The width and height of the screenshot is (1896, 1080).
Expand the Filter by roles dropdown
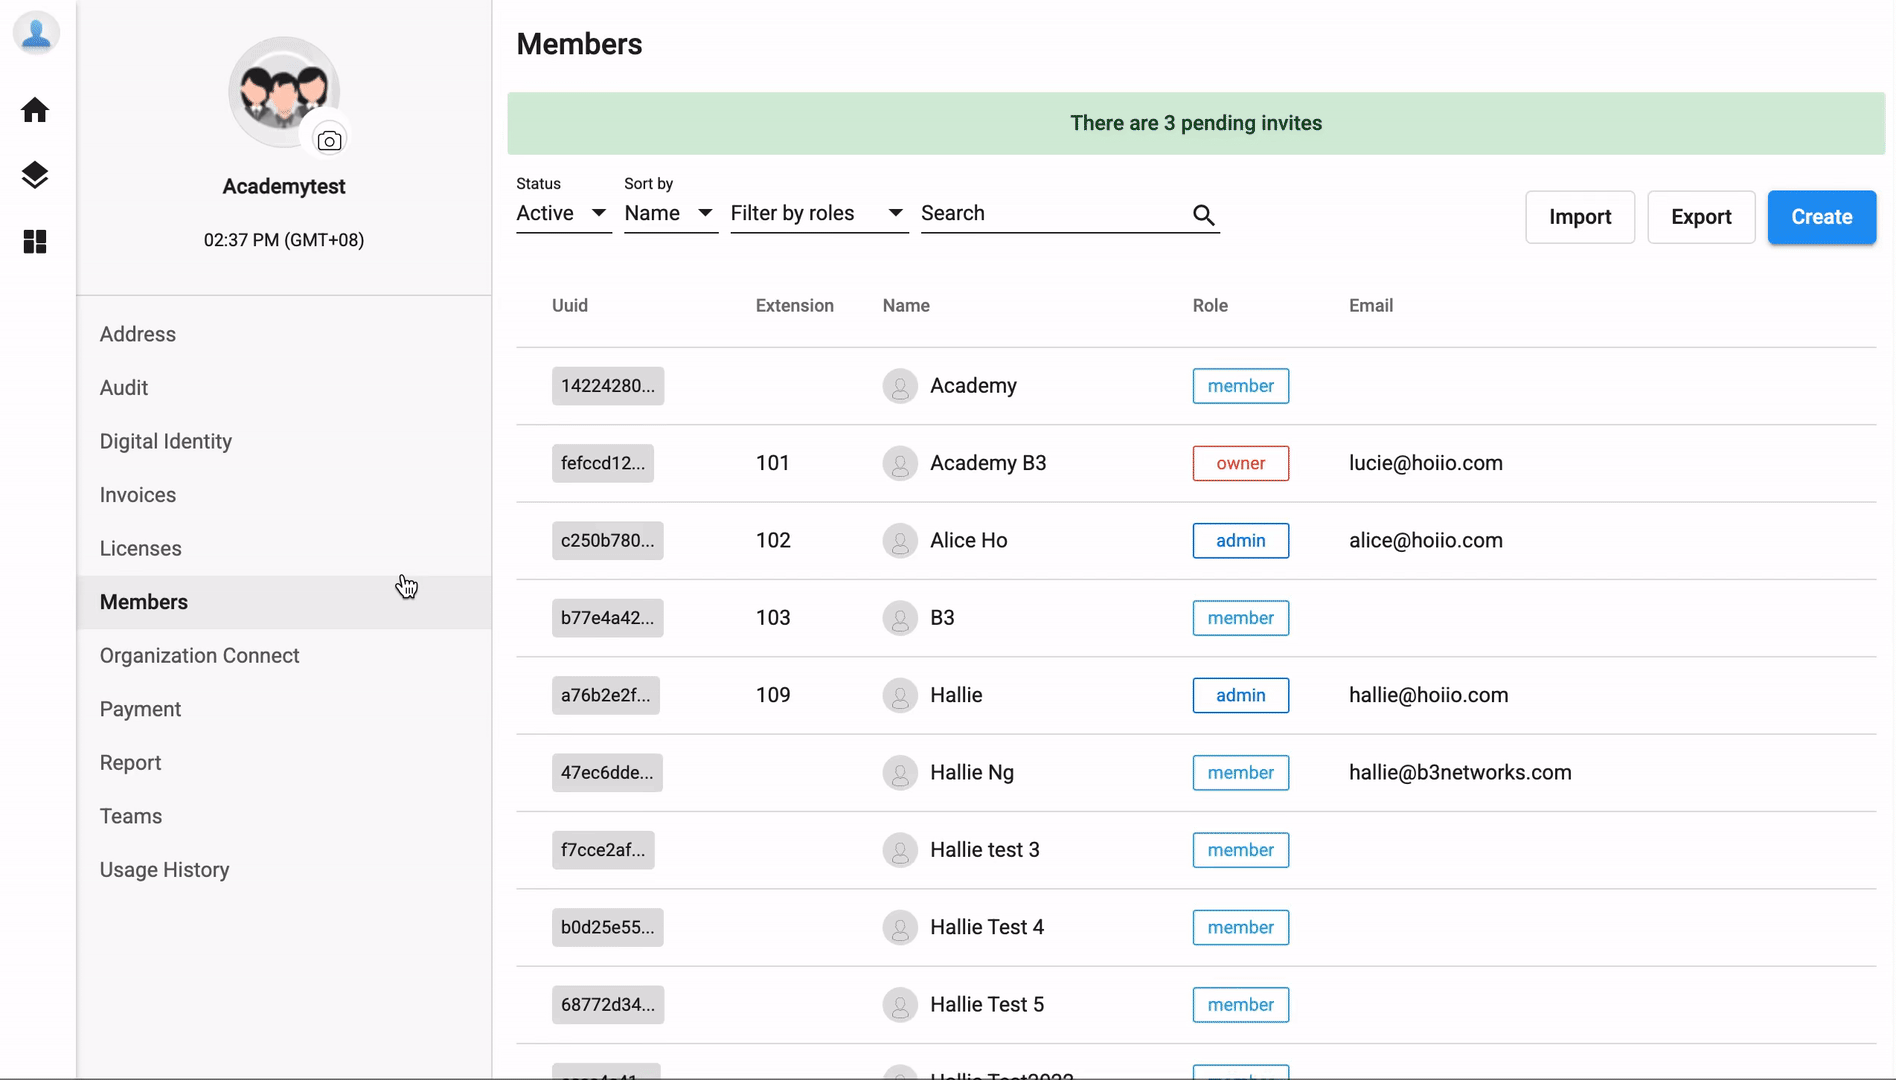coord(819,213)
